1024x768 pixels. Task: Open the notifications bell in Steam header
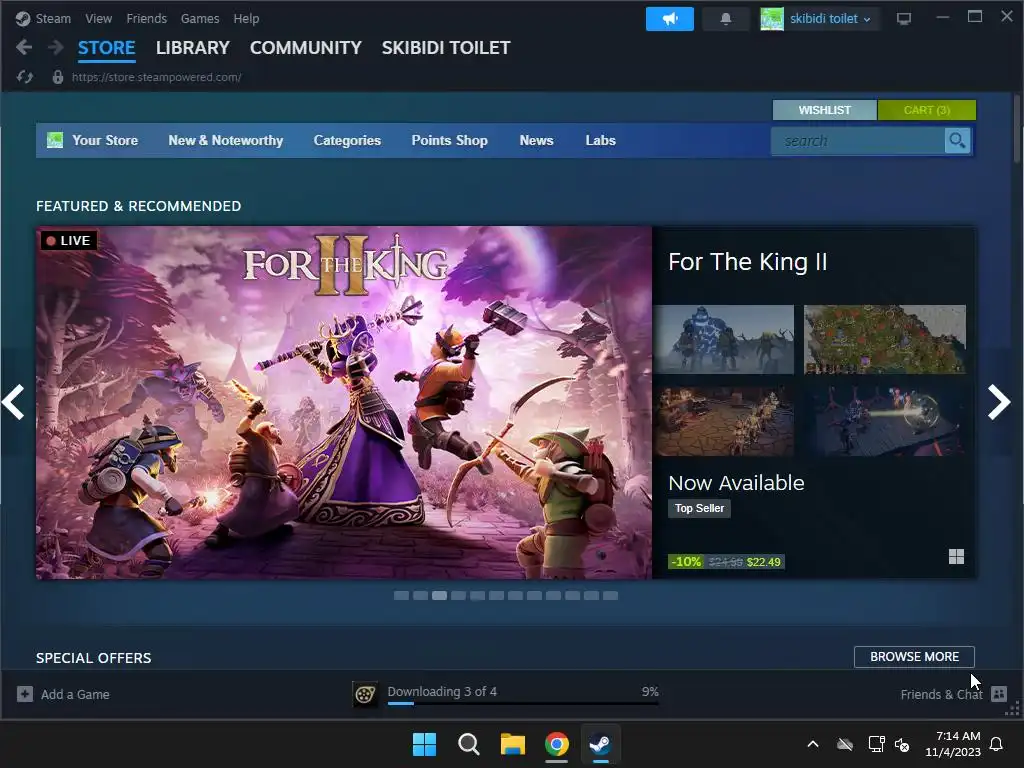point(726,19)
